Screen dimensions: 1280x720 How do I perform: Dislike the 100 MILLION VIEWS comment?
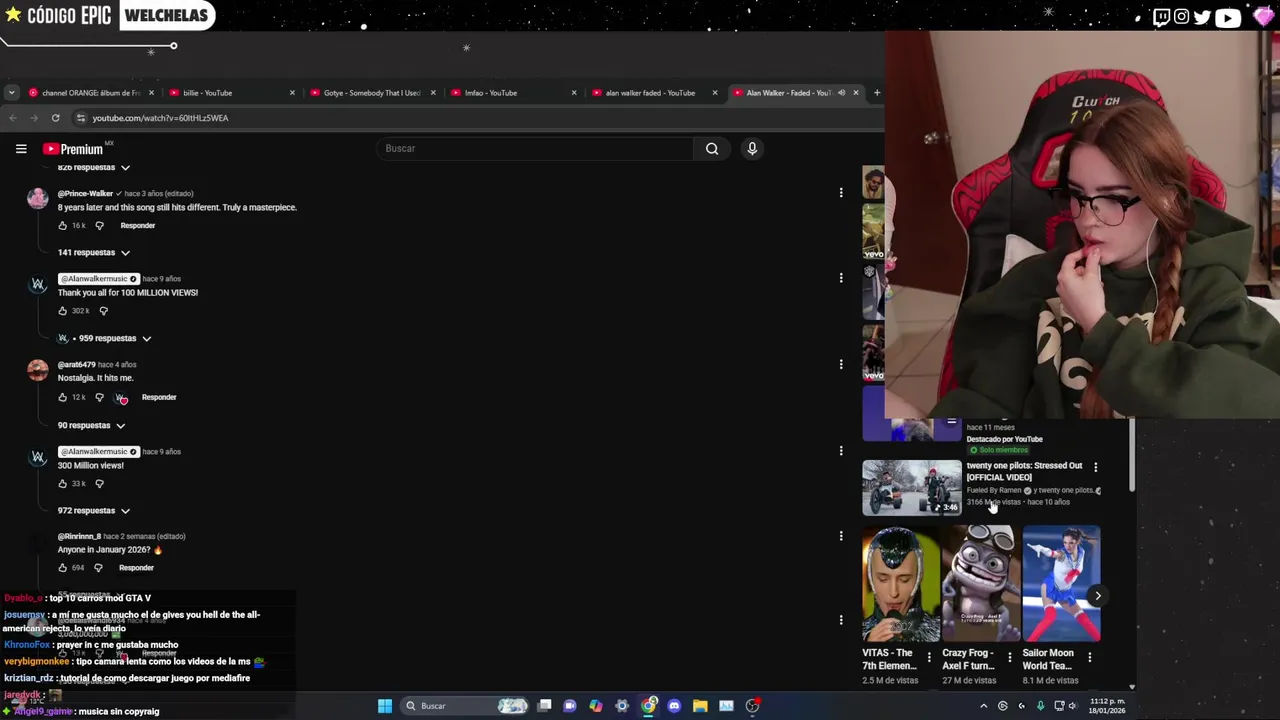[x=103, y=311]
